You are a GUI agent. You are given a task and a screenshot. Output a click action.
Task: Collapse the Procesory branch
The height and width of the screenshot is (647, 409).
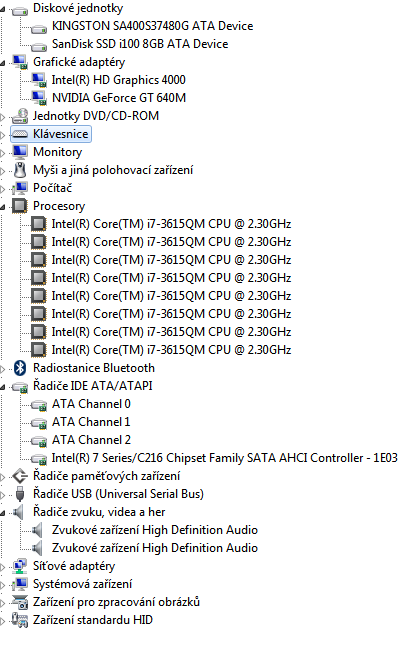pyautogui.click(x=3, y=207)
